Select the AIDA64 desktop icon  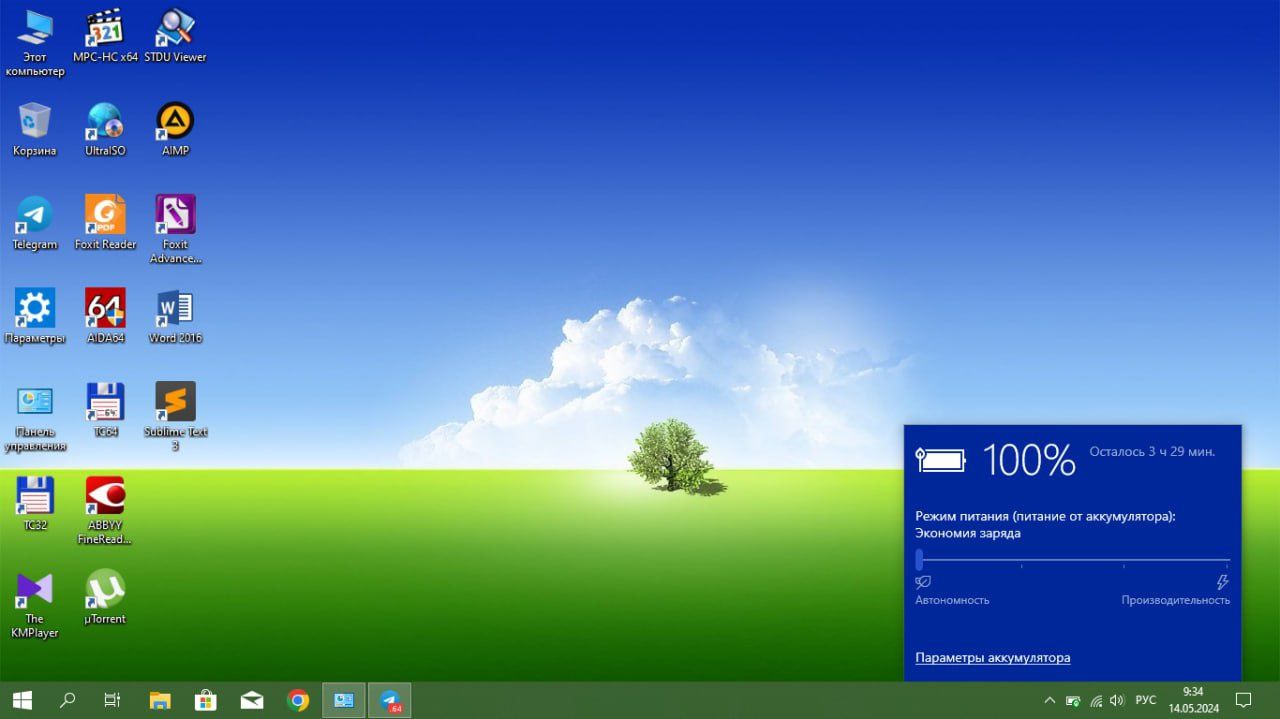(x=105, y=317)
